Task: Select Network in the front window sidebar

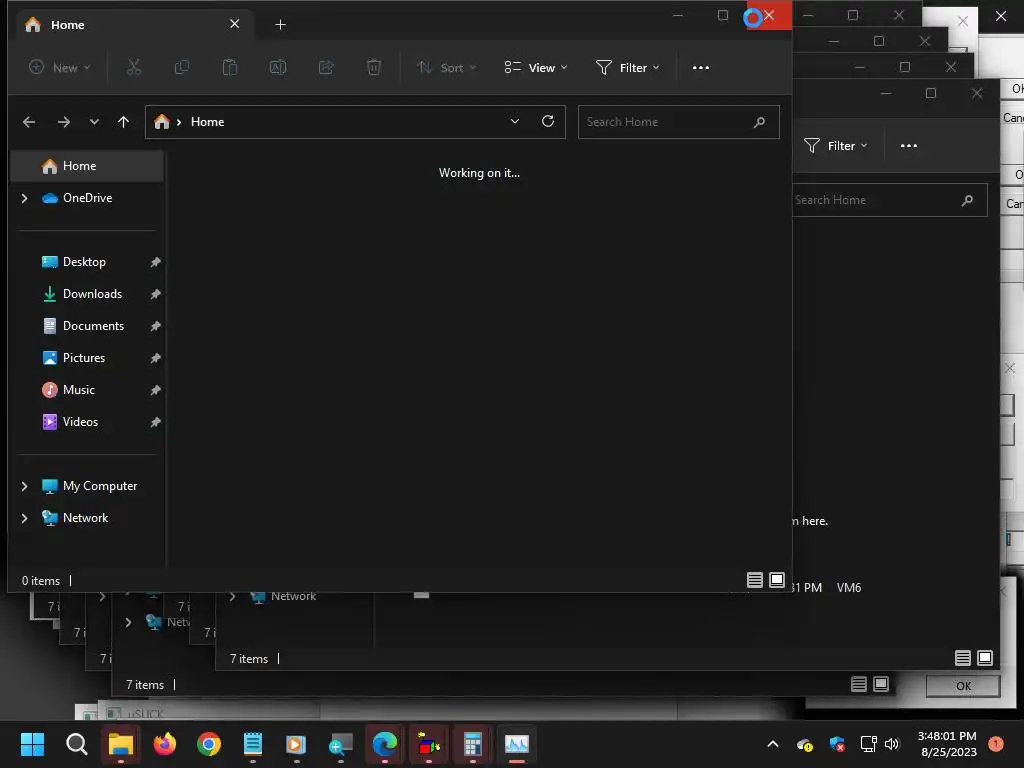Action: (87, 518)
